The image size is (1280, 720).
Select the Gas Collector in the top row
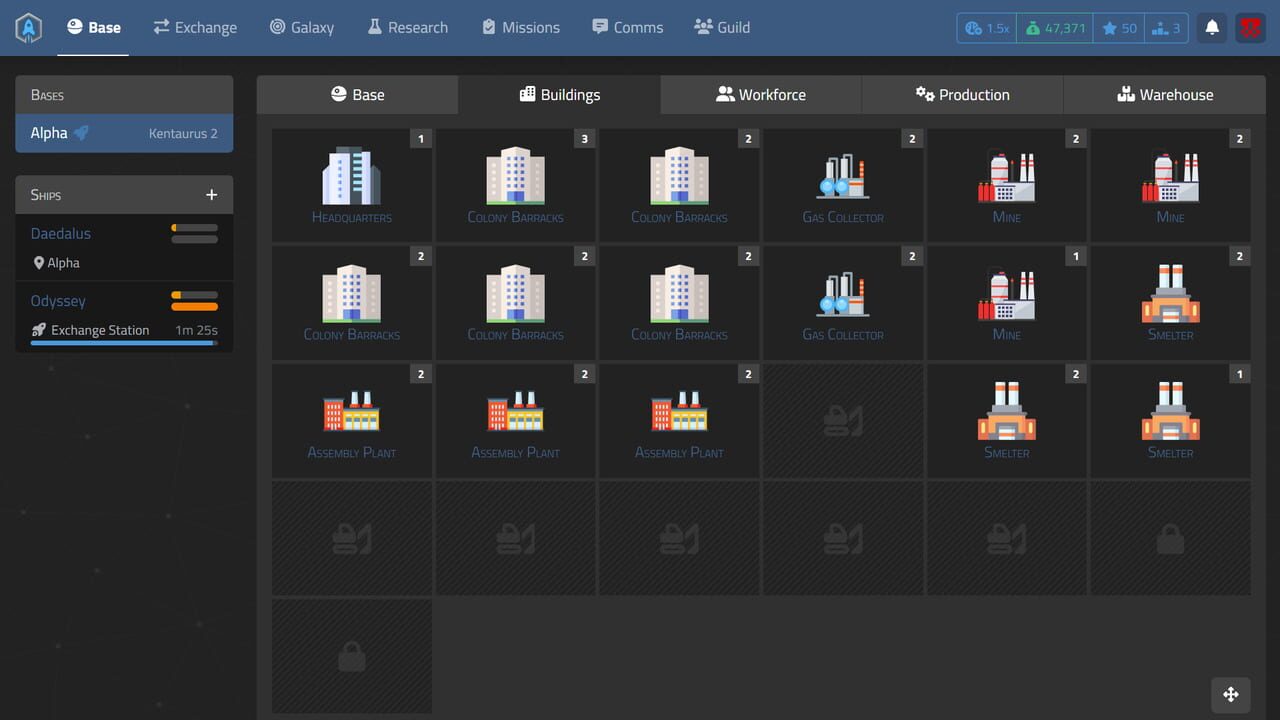coord(843,180)
